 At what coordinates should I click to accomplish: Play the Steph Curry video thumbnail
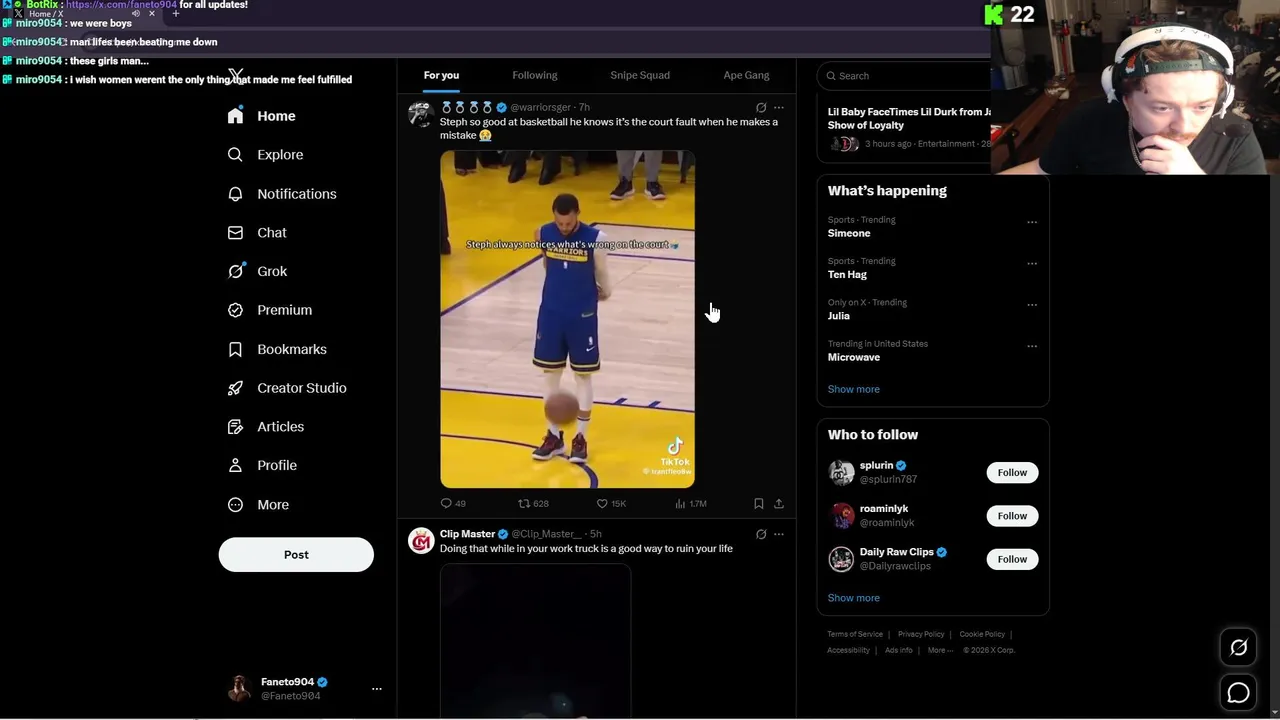[567, 319]
